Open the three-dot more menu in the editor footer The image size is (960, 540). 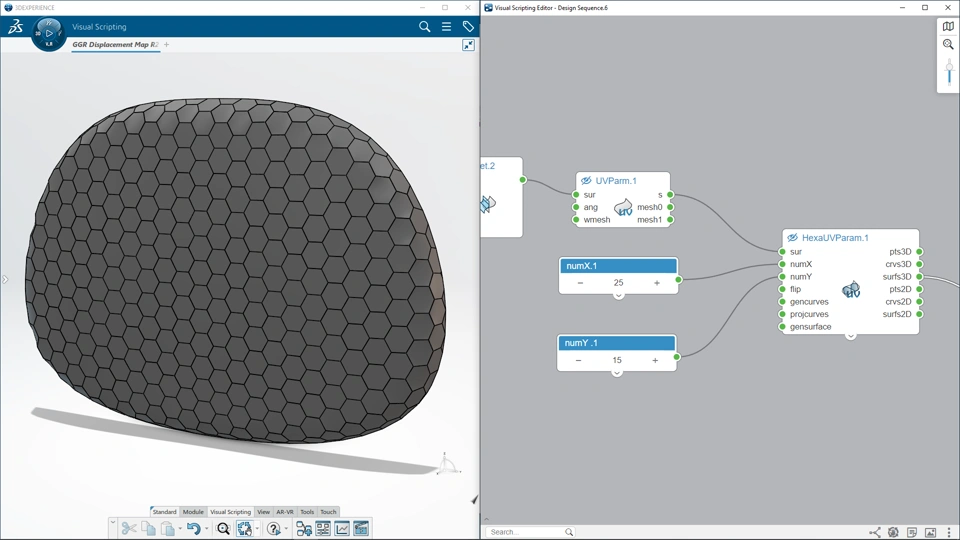949,532
